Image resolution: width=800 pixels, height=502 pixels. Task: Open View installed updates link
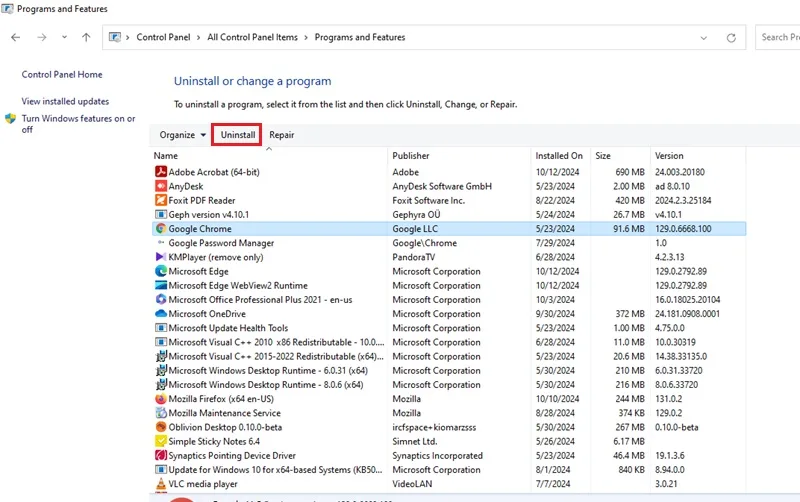click(x=65, y=102)
